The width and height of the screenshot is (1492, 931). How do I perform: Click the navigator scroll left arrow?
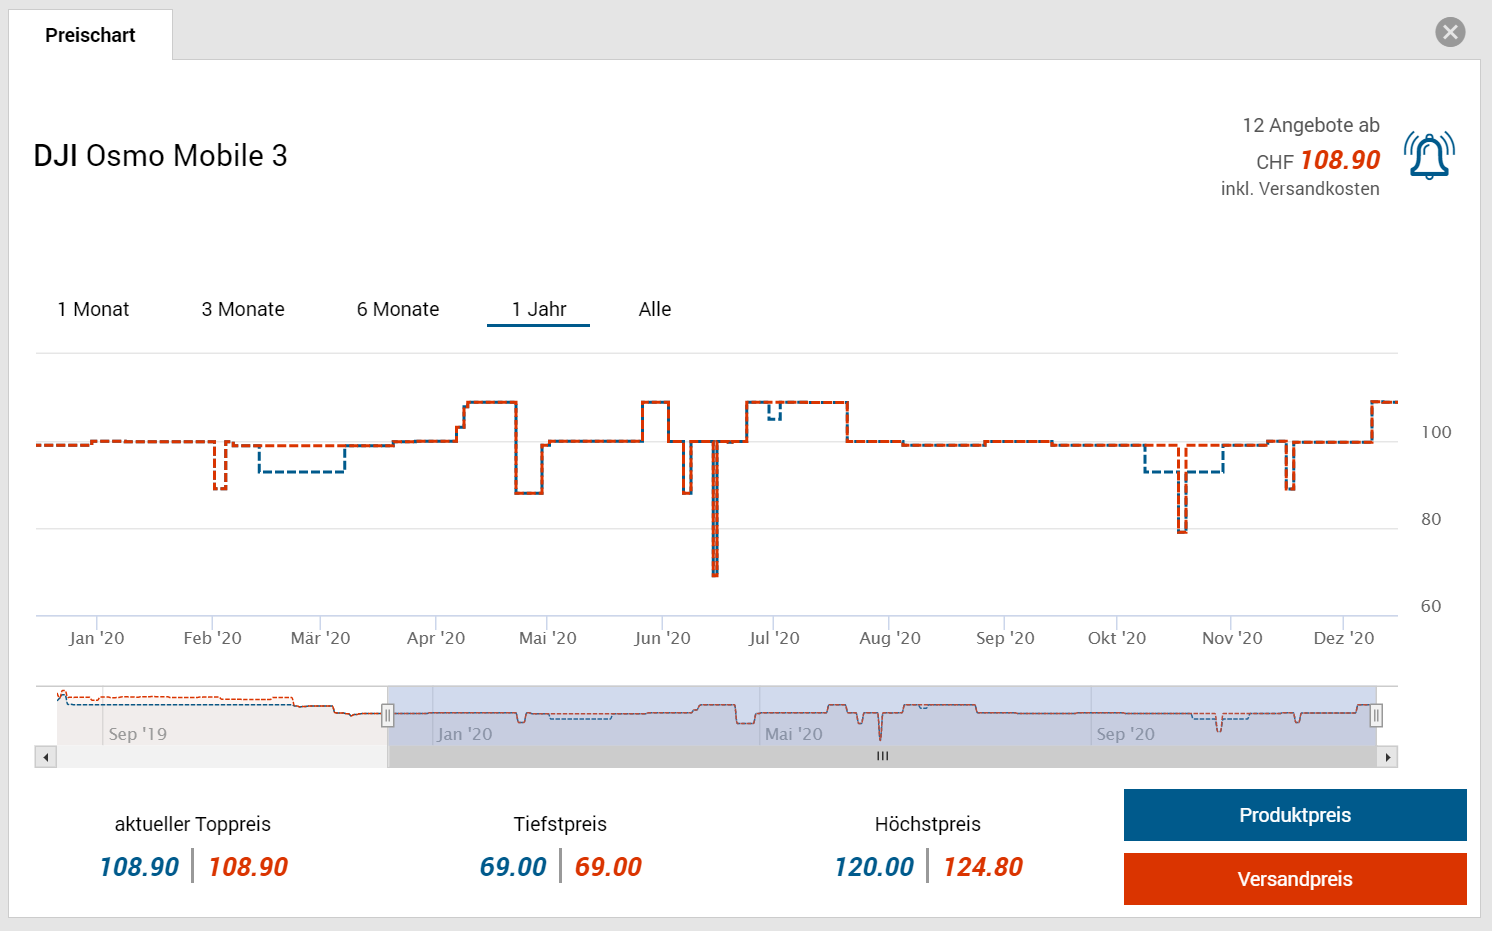tap(45, 757)
